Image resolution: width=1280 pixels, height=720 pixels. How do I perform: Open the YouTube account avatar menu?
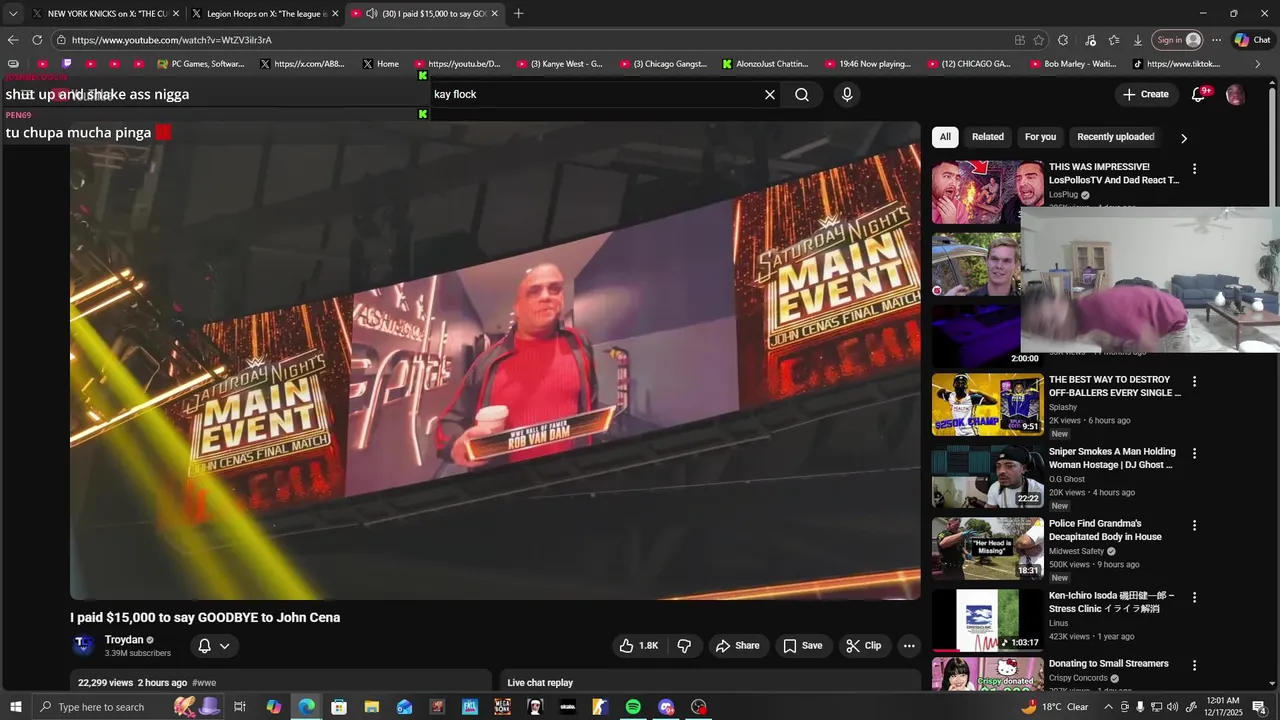point(1235,95)
